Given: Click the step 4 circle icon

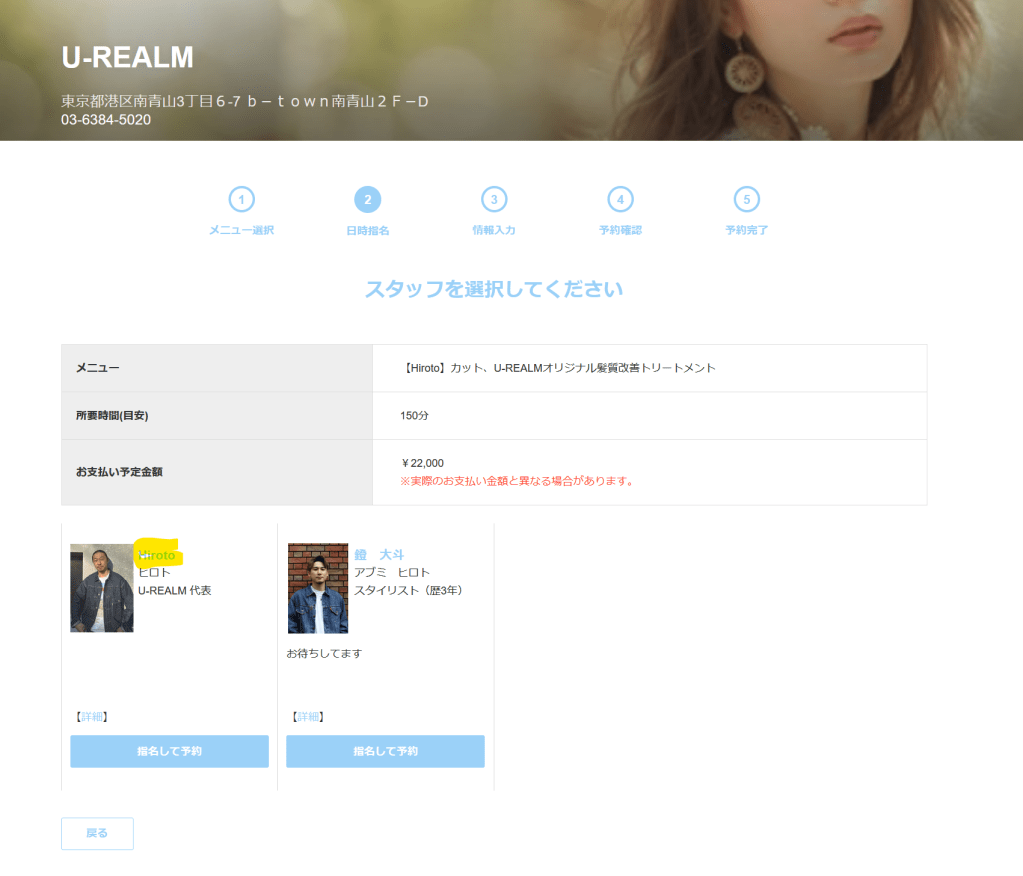Looking at the screenshot, I should [x=620, y=200].
